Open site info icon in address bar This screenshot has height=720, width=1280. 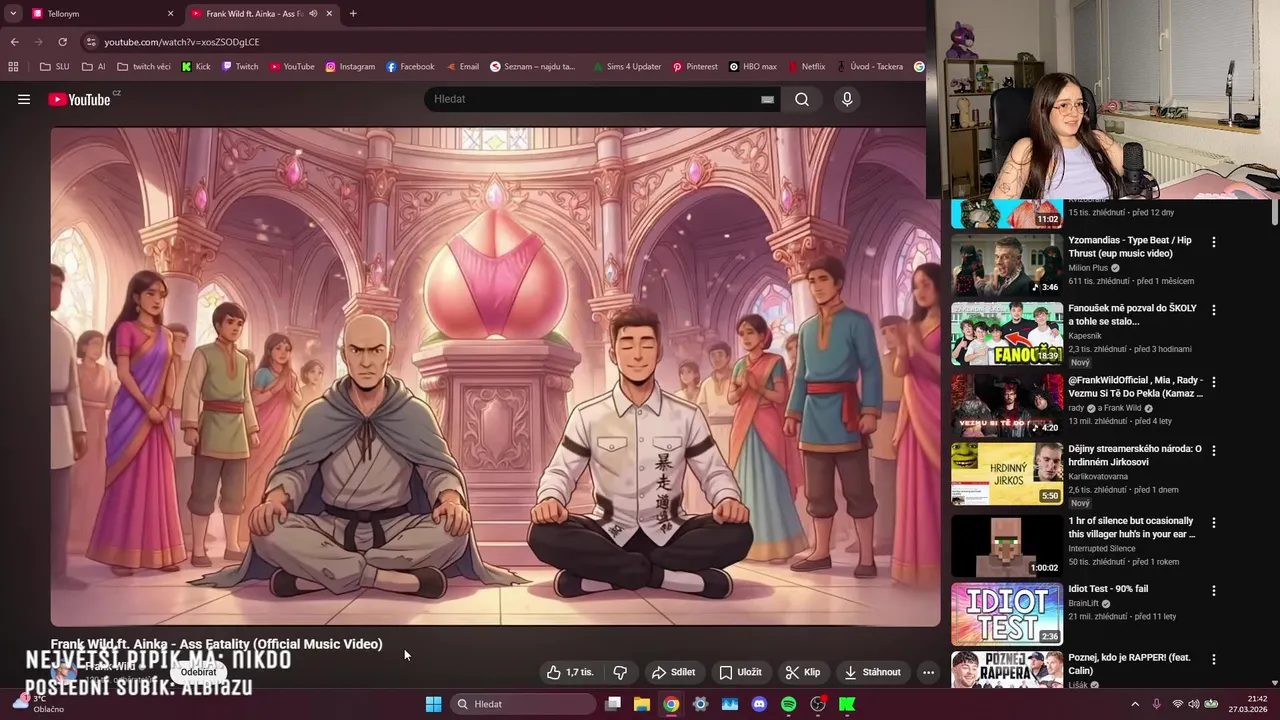(91, 42)
